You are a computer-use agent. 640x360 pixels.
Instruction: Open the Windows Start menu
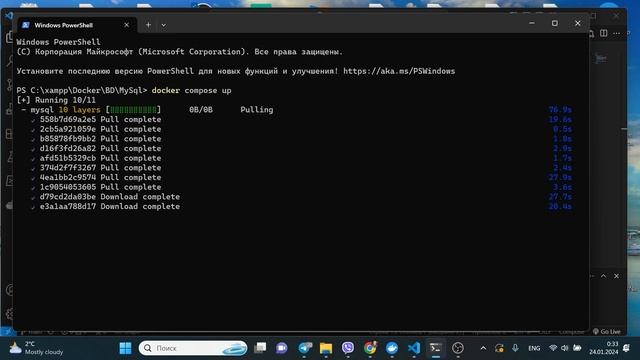125,348
